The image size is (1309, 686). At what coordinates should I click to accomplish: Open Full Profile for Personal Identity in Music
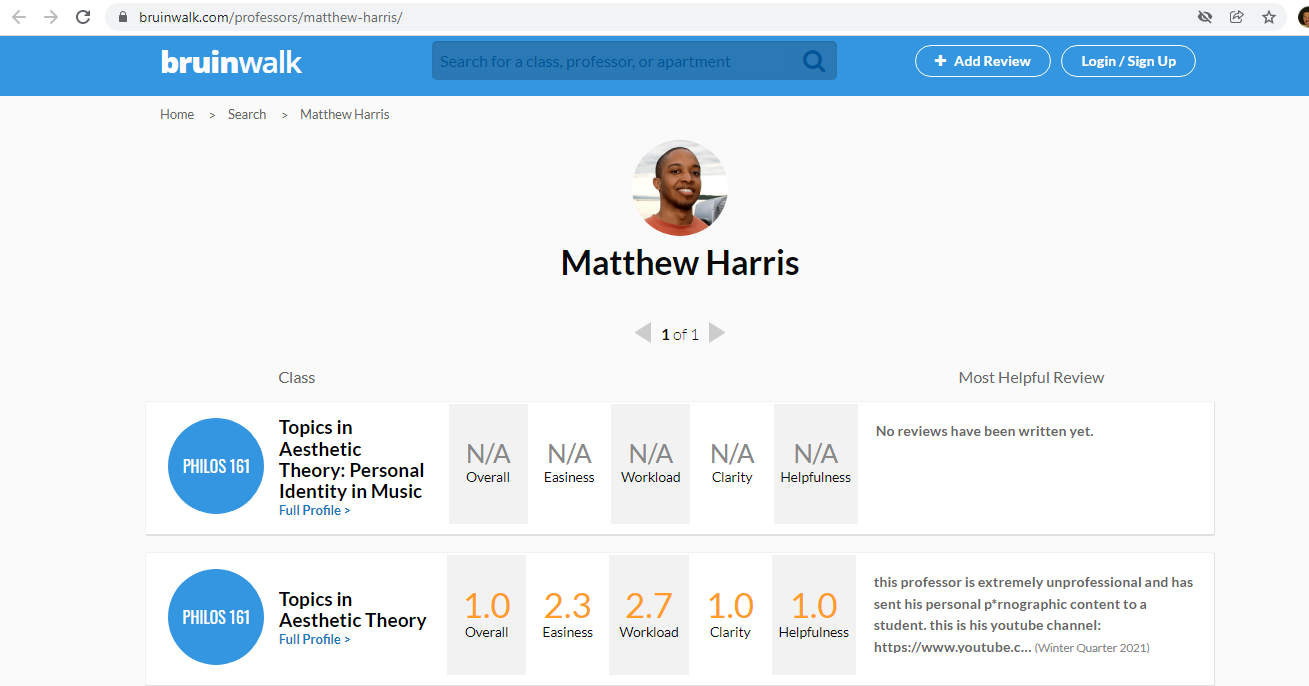pos(315,510)
